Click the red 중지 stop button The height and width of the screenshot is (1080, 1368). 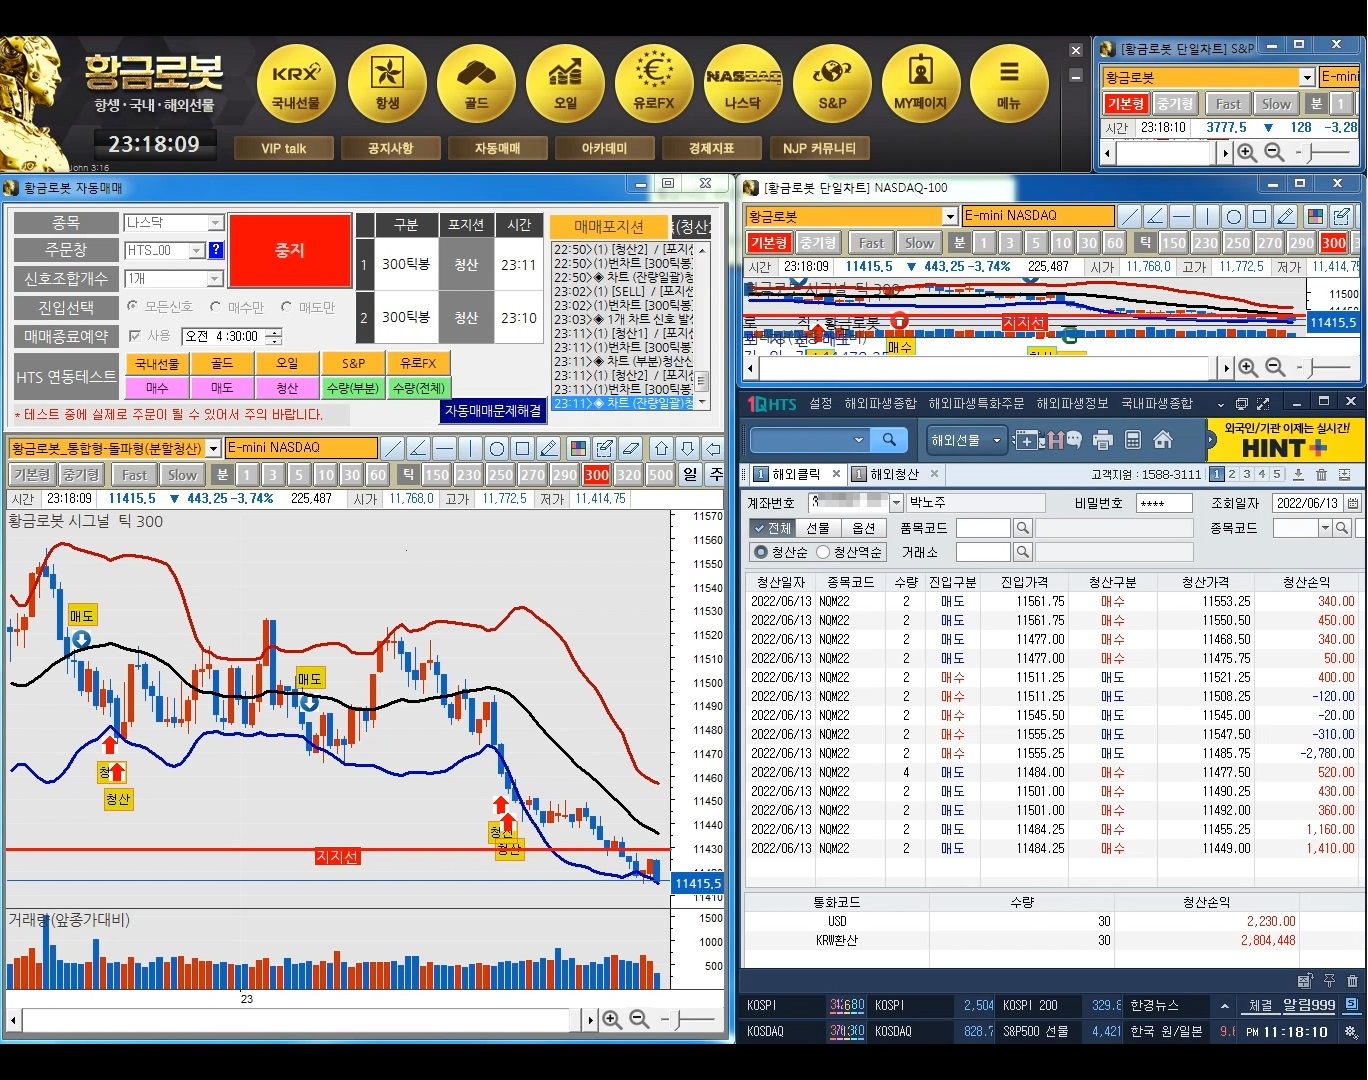pyautogui.click(x=290, y=251)
